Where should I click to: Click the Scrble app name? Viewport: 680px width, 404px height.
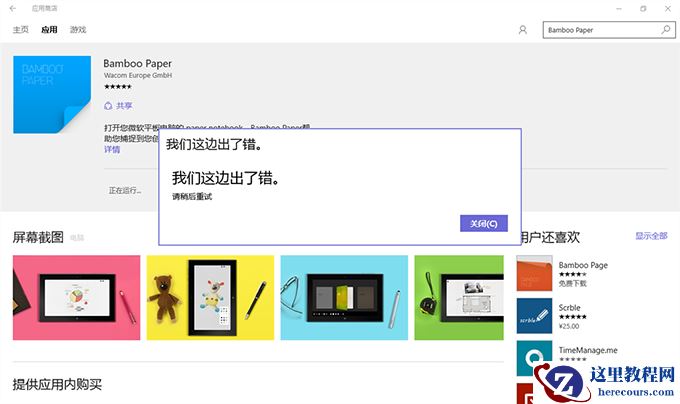coord(569,307)
